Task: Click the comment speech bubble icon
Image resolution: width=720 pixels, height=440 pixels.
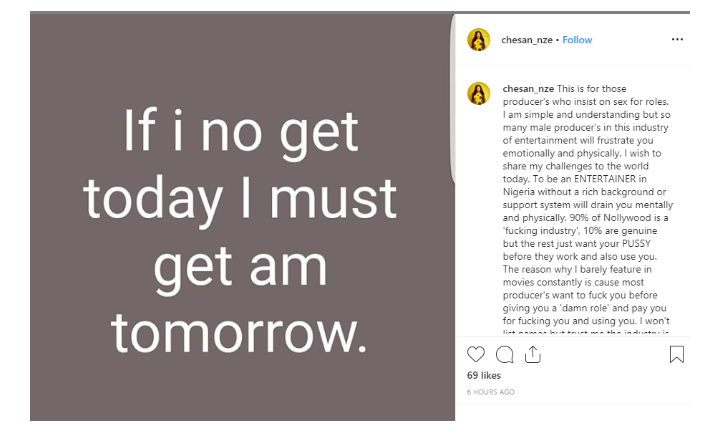Action: pos(504,354)
